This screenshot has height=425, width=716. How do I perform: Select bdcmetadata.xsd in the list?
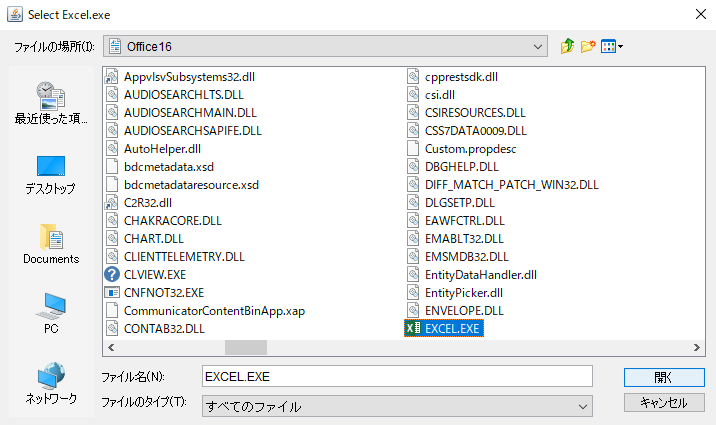tap(169, 166)
